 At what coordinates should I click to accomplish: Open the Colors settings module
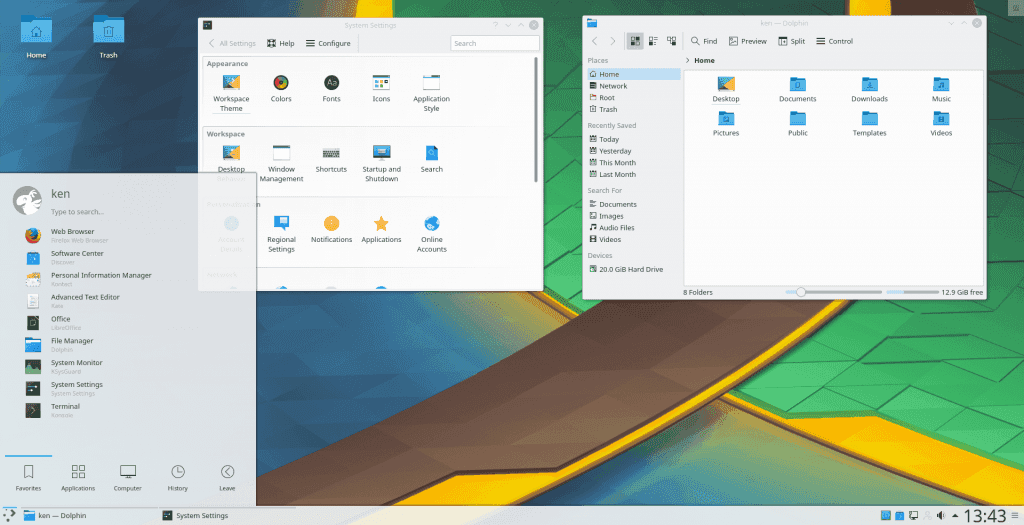pyautogui.click(x=281, y=89)
